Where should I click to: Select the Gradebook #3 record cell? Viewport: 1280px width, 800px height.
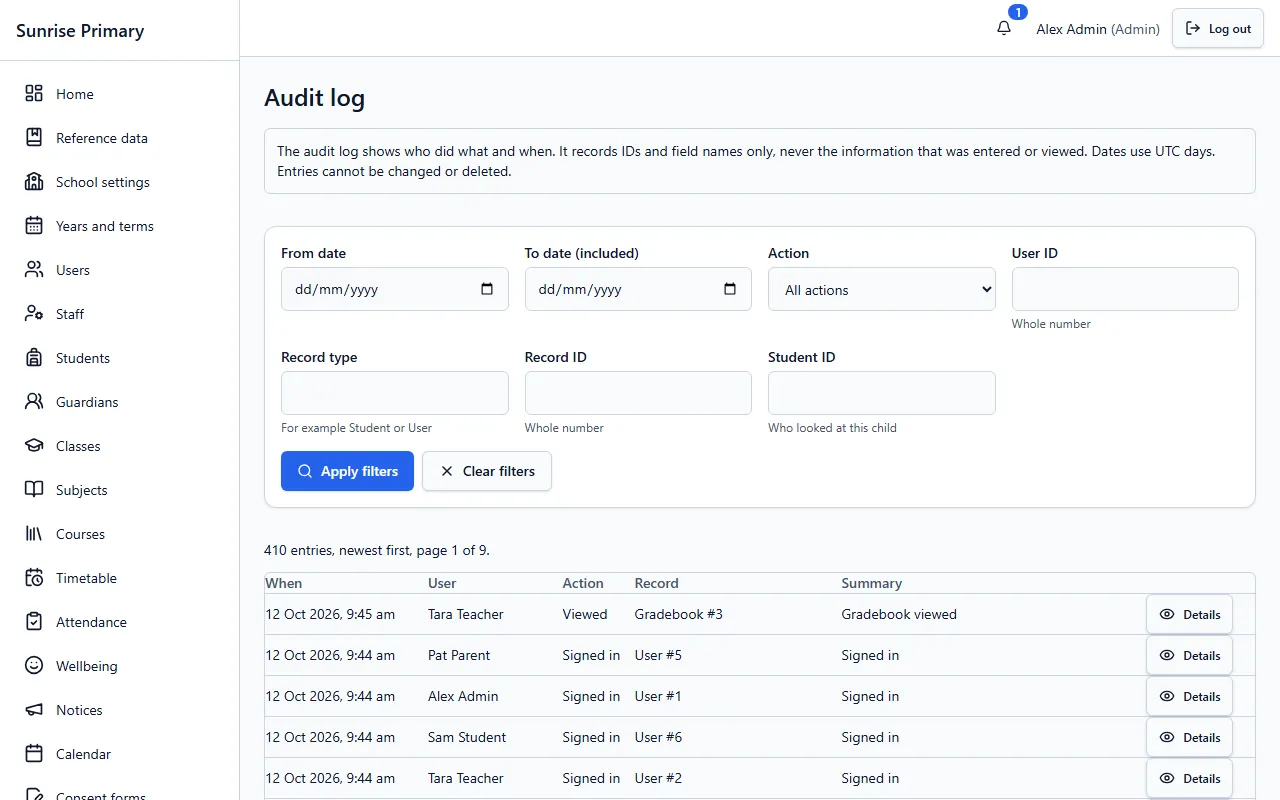pyautogui.click(x=678, y=614)
